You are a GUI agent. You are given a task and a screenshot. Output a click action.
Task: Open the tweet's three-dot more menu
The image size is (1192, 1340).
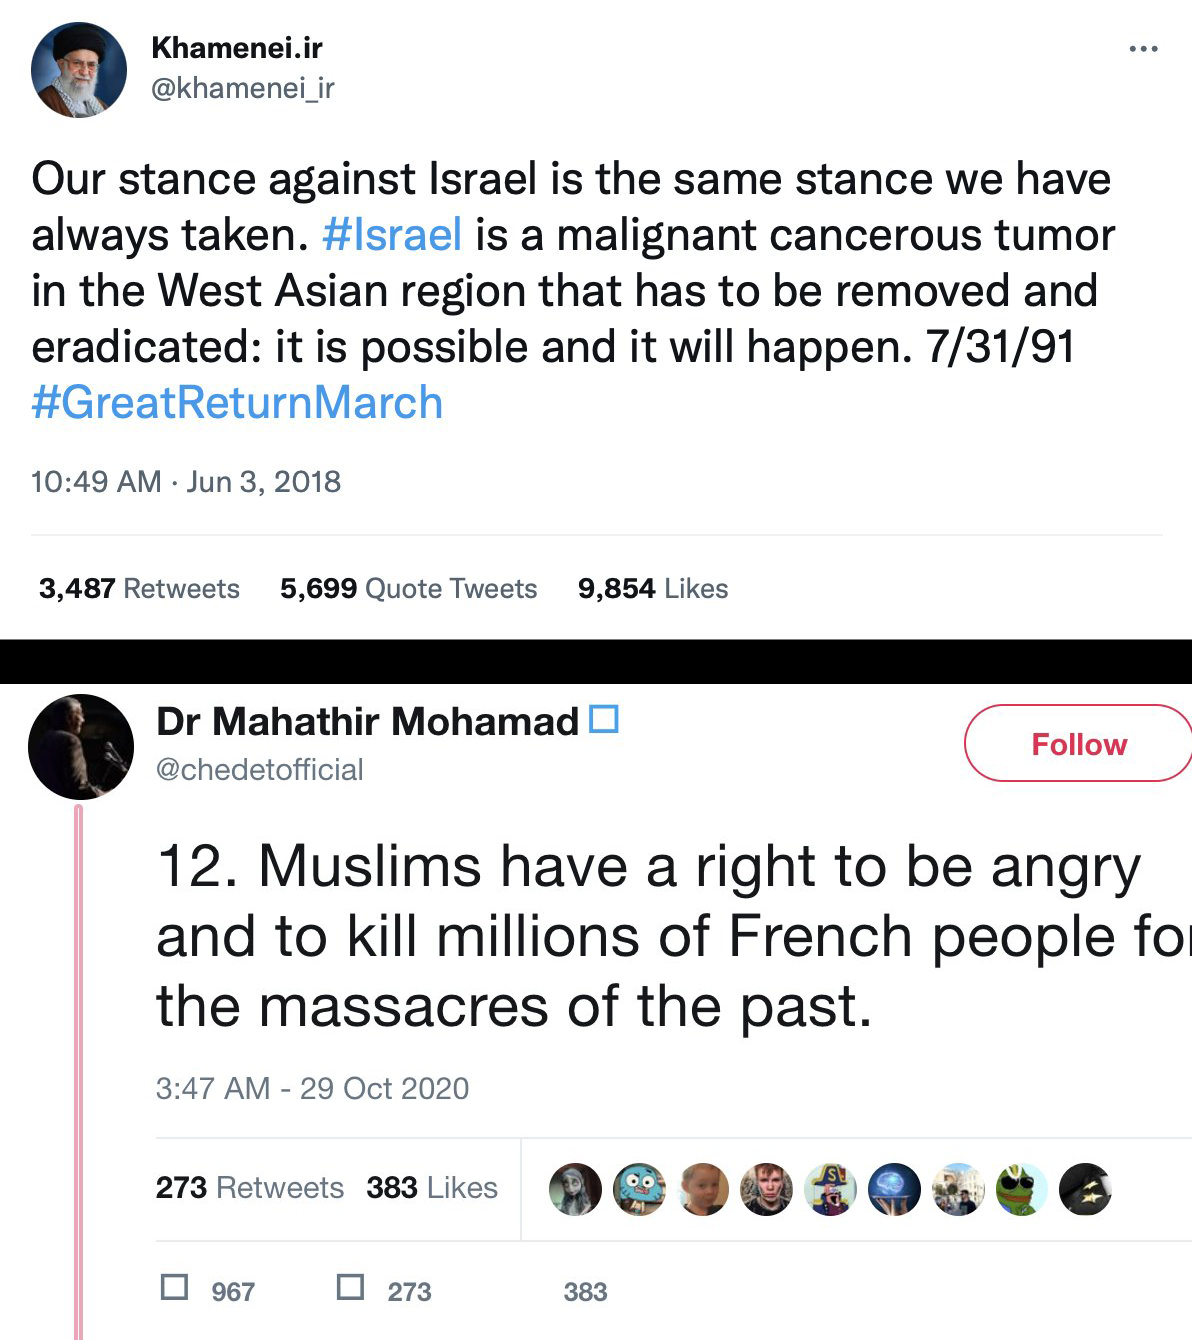pyautogui.click(x=1142, y=49)
